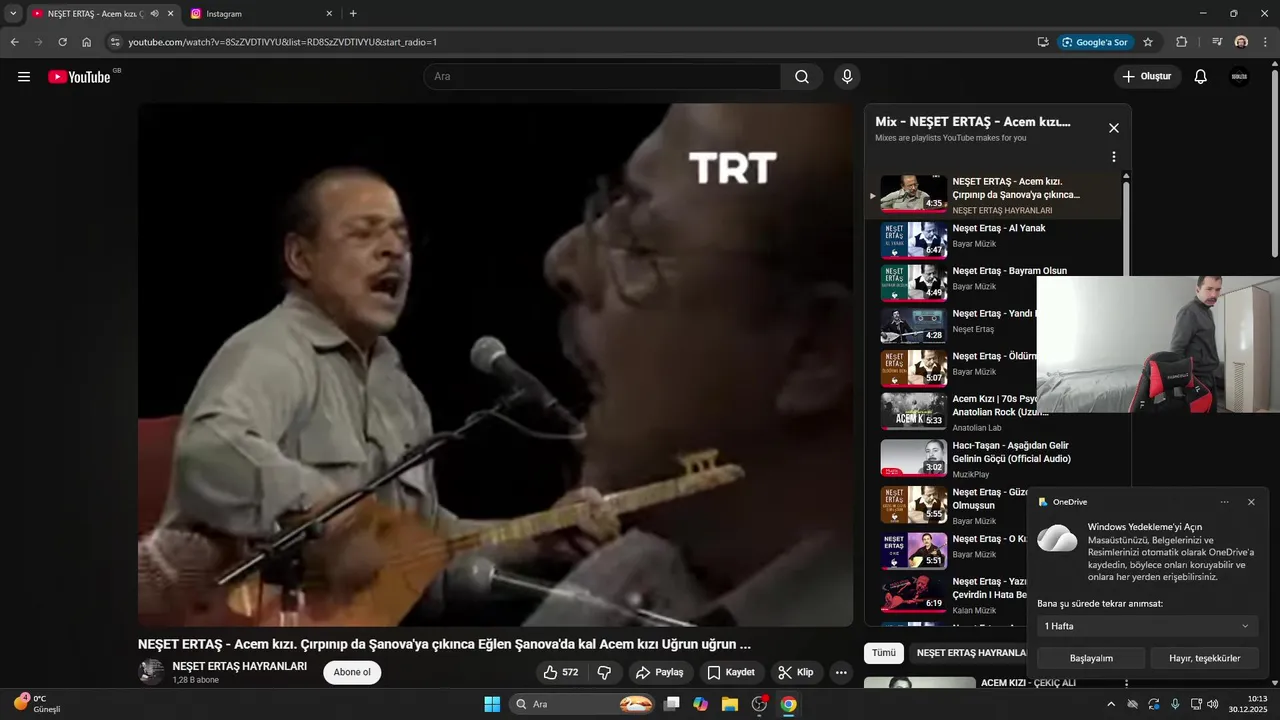Viewport: 1280px width, 720px height.
Task: Show hidden system tray icons
Action: pyautogui.click(x=1110, y=704)
